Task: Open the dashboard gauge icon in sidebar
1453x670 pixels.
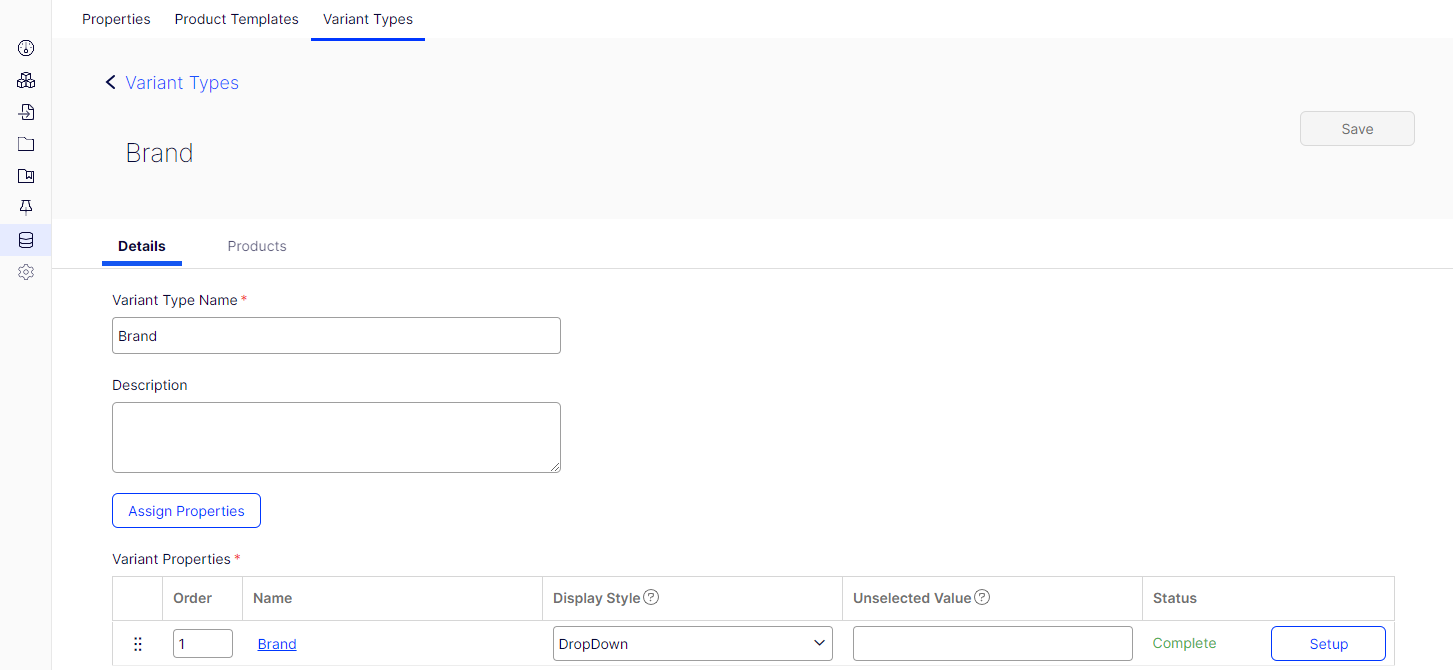Action: [26, 48]
